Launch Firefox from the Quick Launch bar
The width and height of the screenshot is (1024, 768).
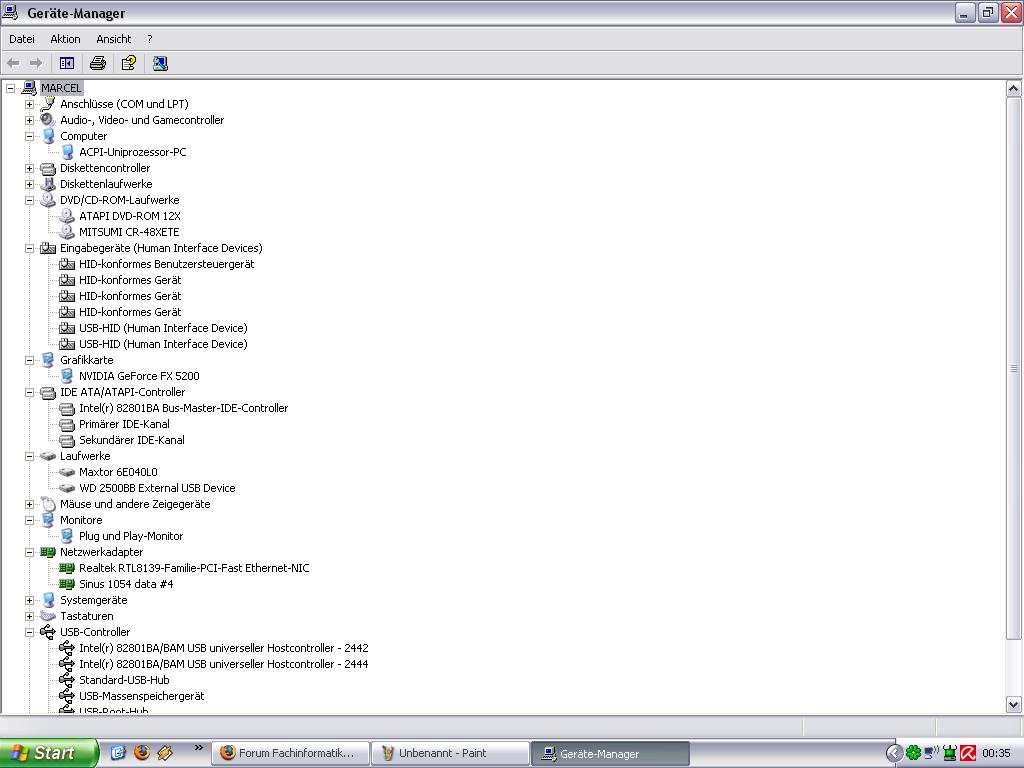click(x=142, y=752)
